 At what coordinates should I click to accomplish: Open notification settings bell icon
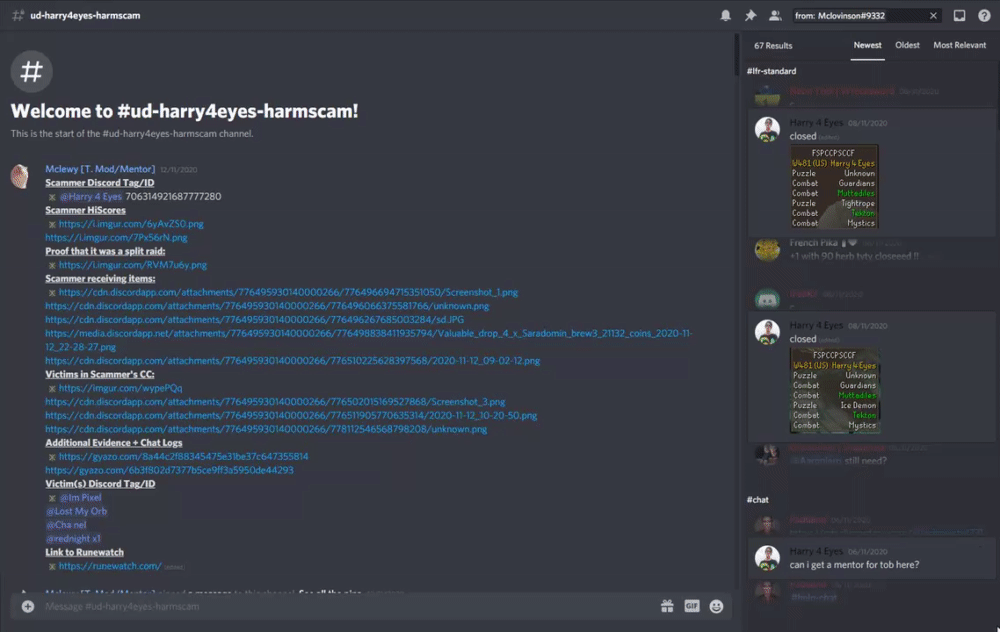(x=725, y=15)
